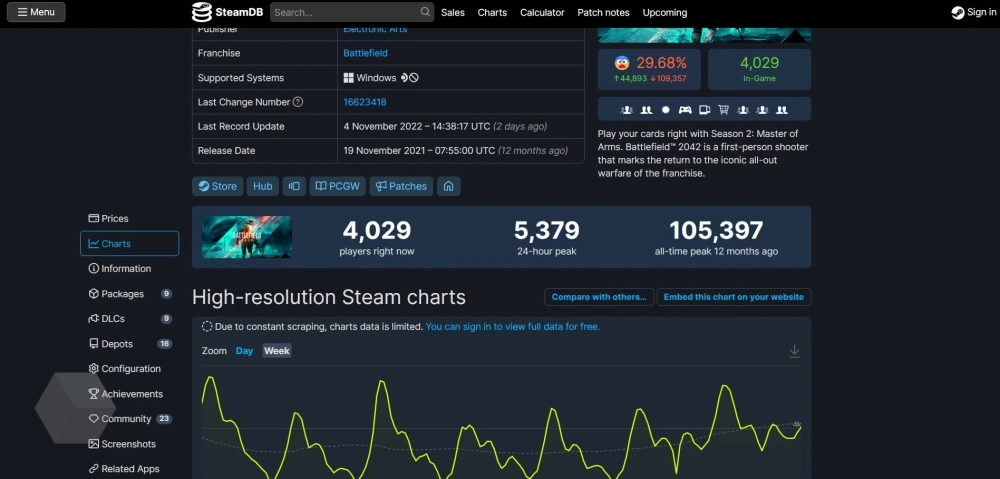
Task: Open the Packages section in sidebar
Action: (x=122, y=294)
